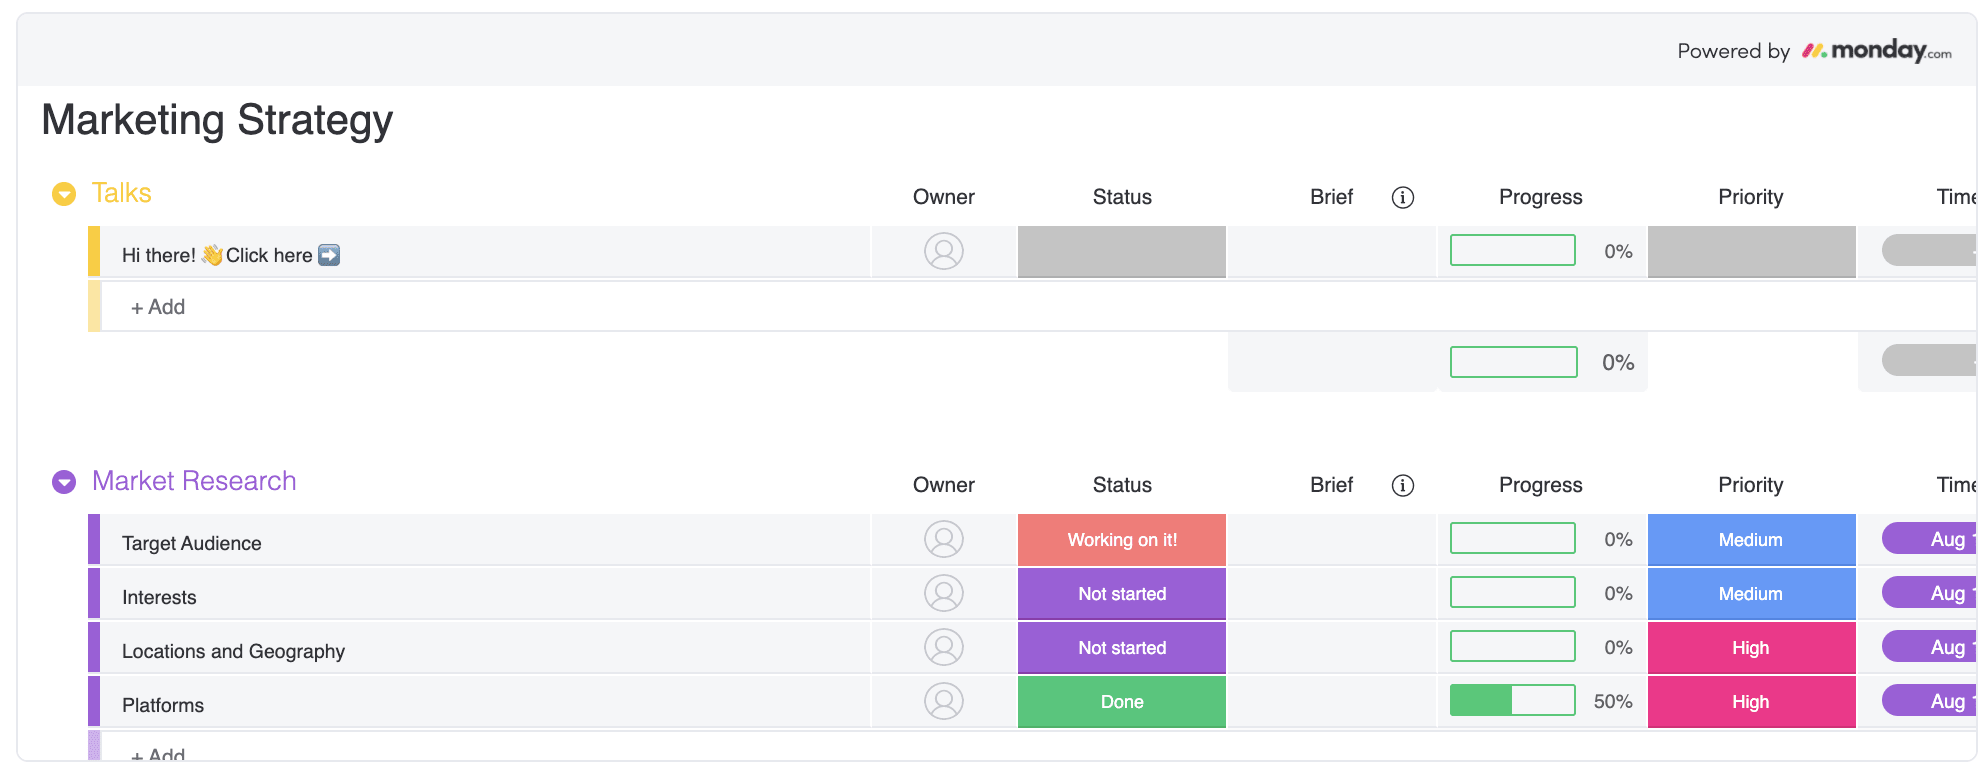
Task: Click the Brief info icon in Market Research
Action: pos(1403,485)
